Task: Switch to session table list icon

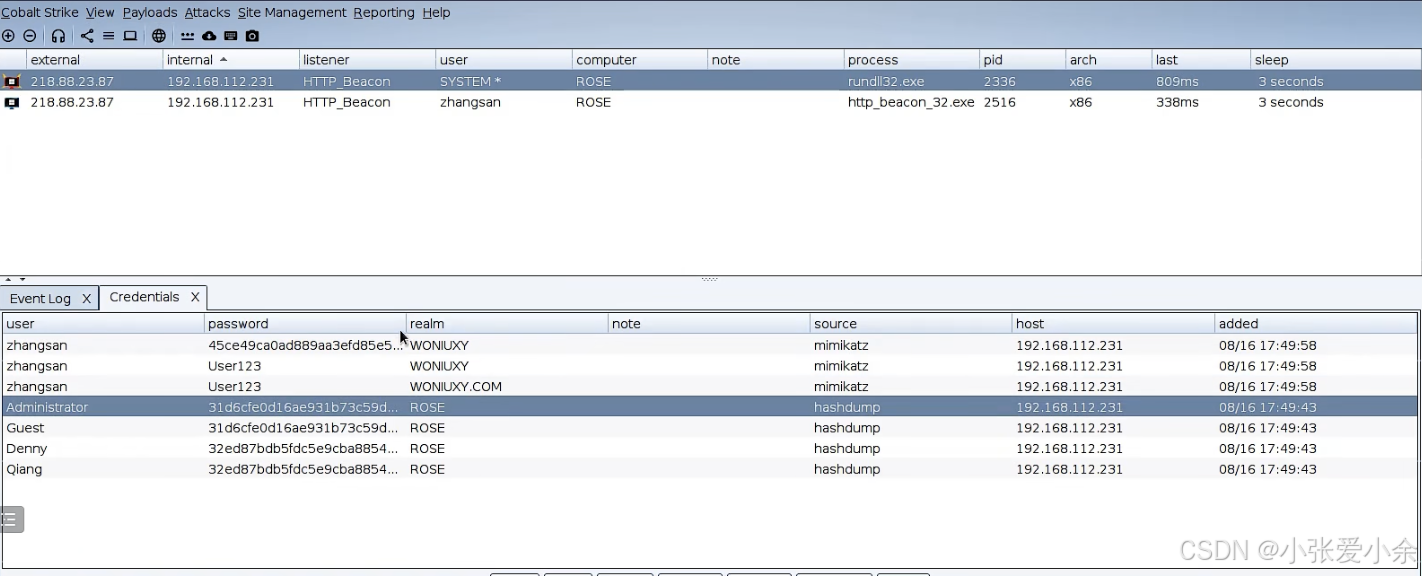Action: 108,36
